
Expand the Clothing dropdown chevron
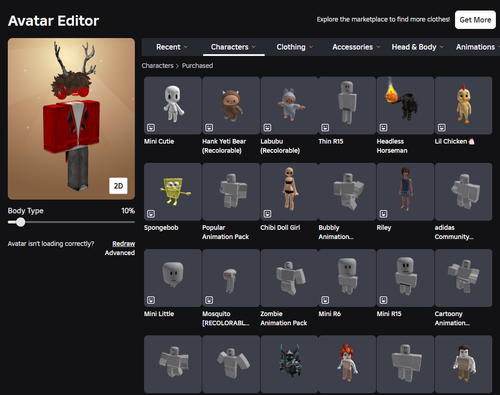click(311, 47)
